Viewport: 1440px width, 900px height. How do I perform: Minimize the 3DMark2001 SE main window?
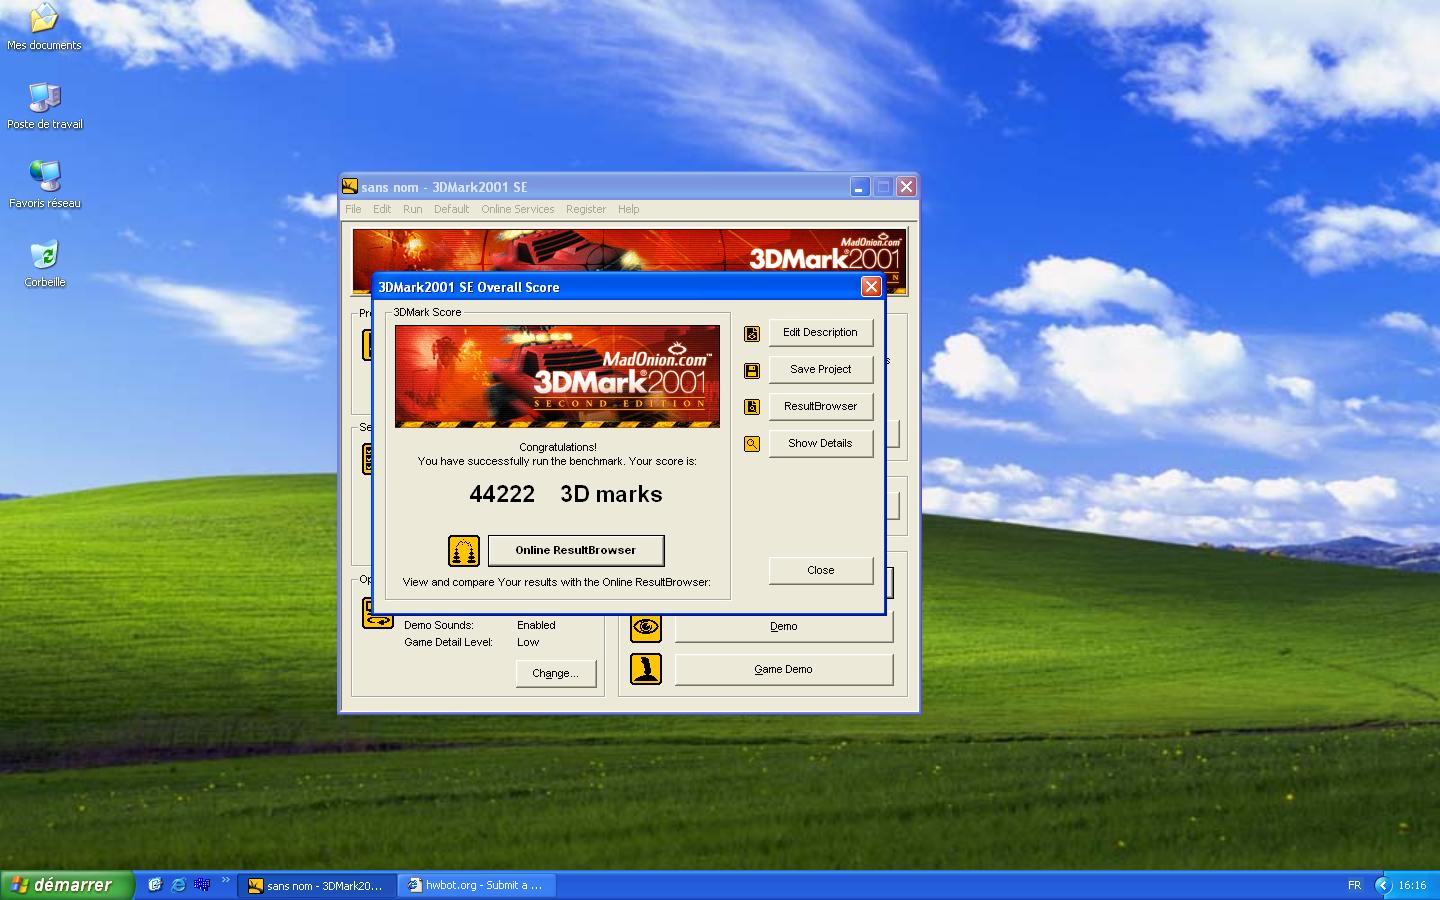point(860,187)
